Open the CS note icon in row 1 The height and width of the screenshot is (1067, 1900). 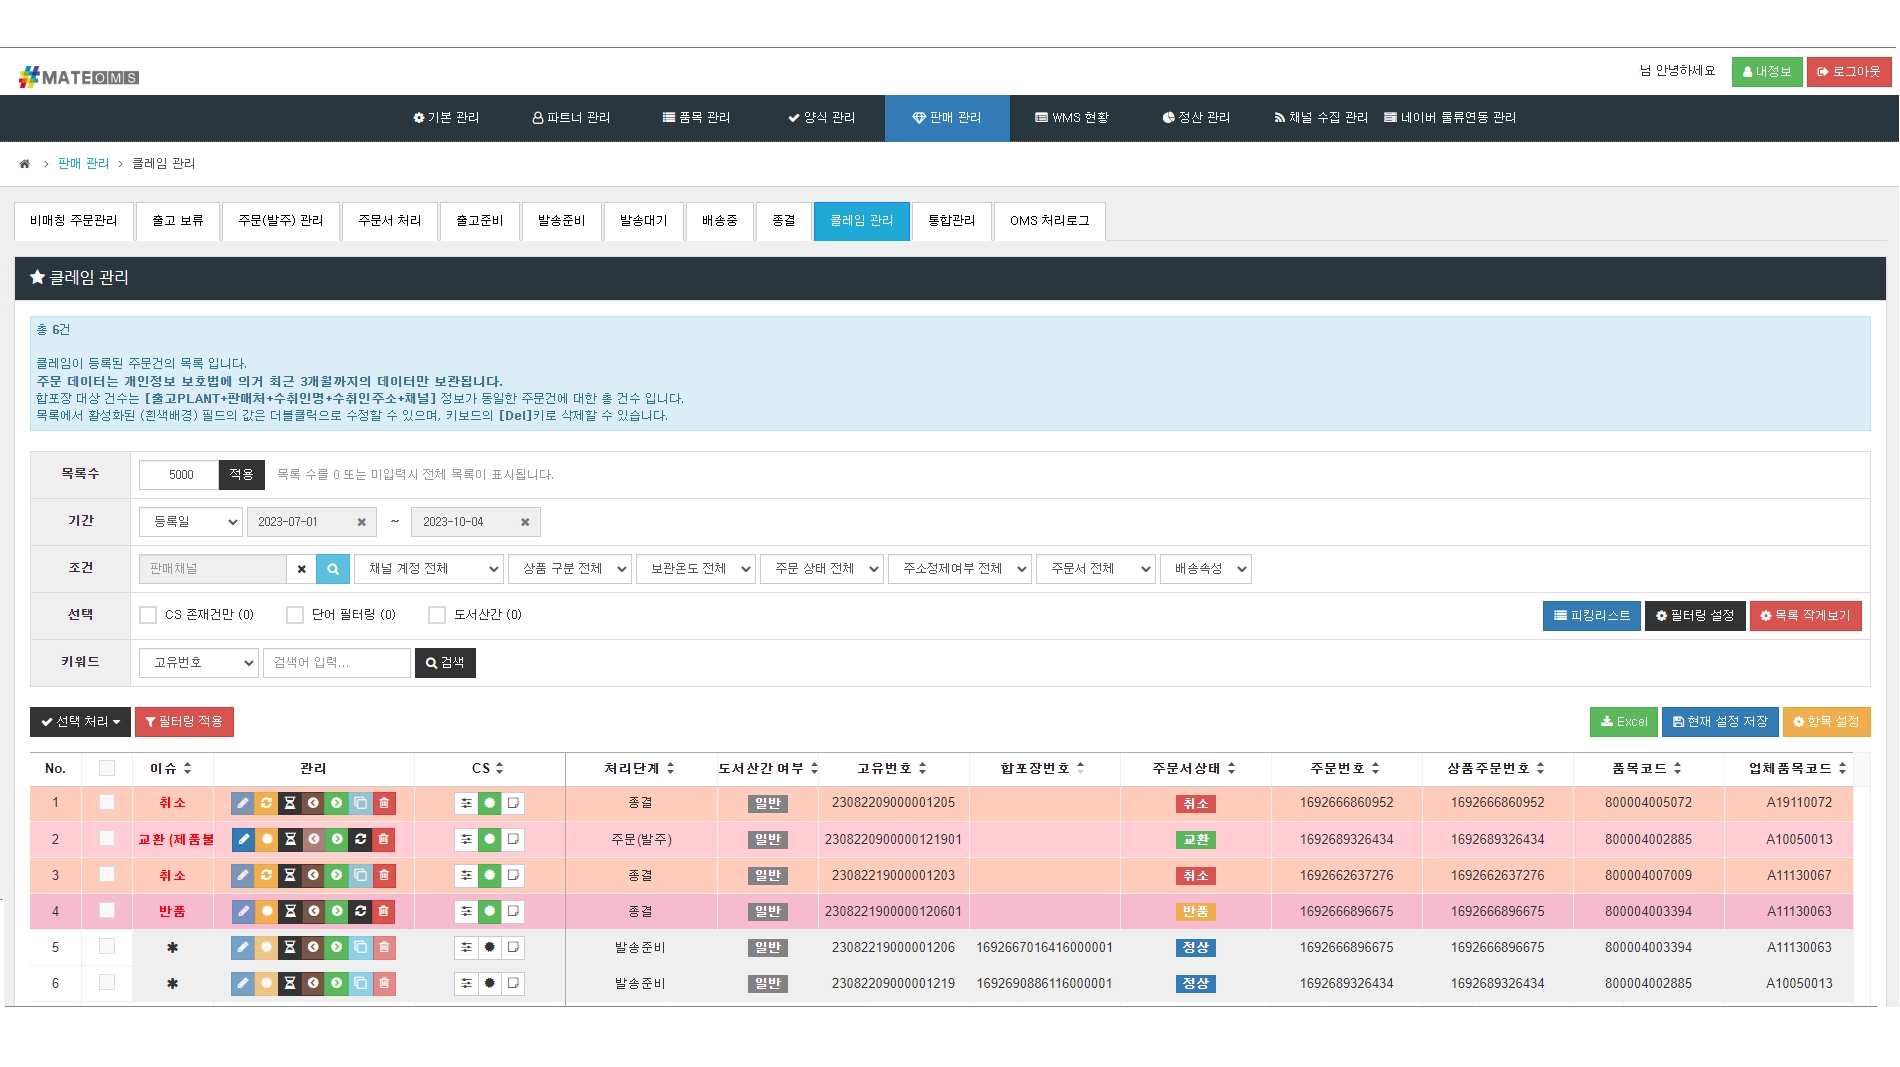click(x=513, y=803)
